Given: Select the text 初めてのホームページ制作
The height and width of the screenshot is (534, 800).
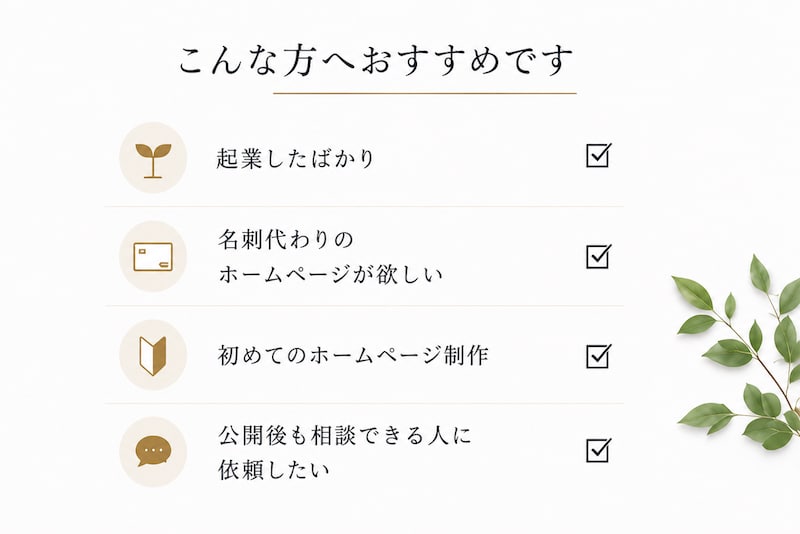Looking at the screenshot, I should [x=353, y=355].
